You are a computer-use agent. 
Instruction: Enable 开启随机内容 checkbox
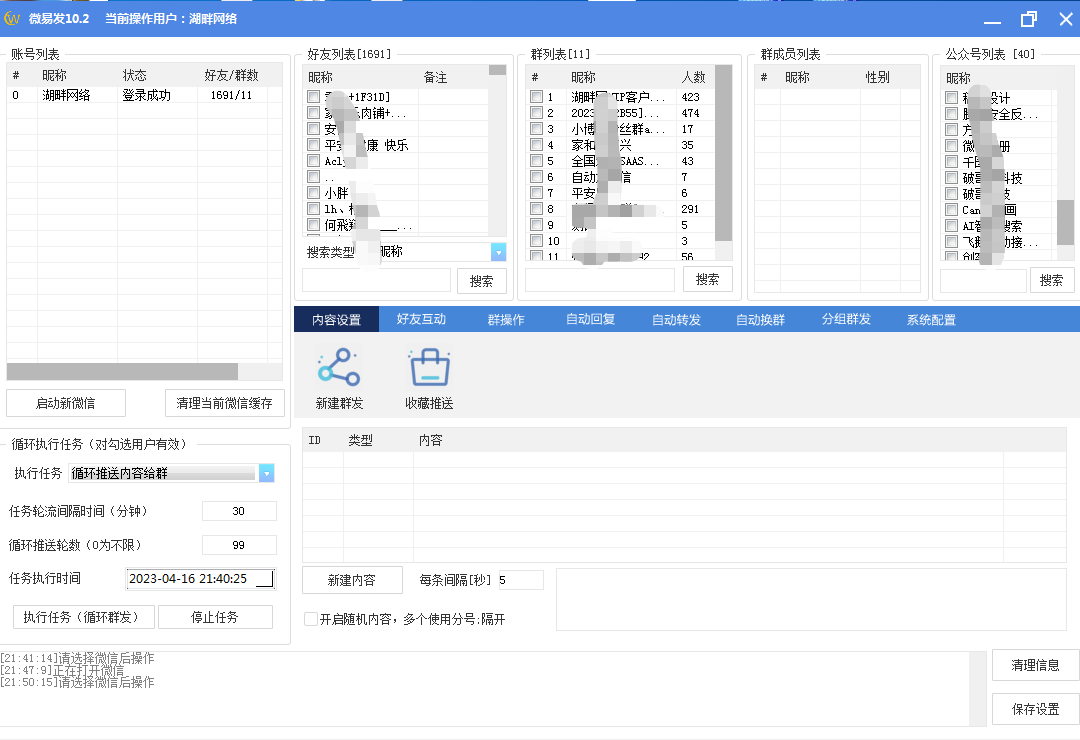pyautogui.click(x=311, y=619)
